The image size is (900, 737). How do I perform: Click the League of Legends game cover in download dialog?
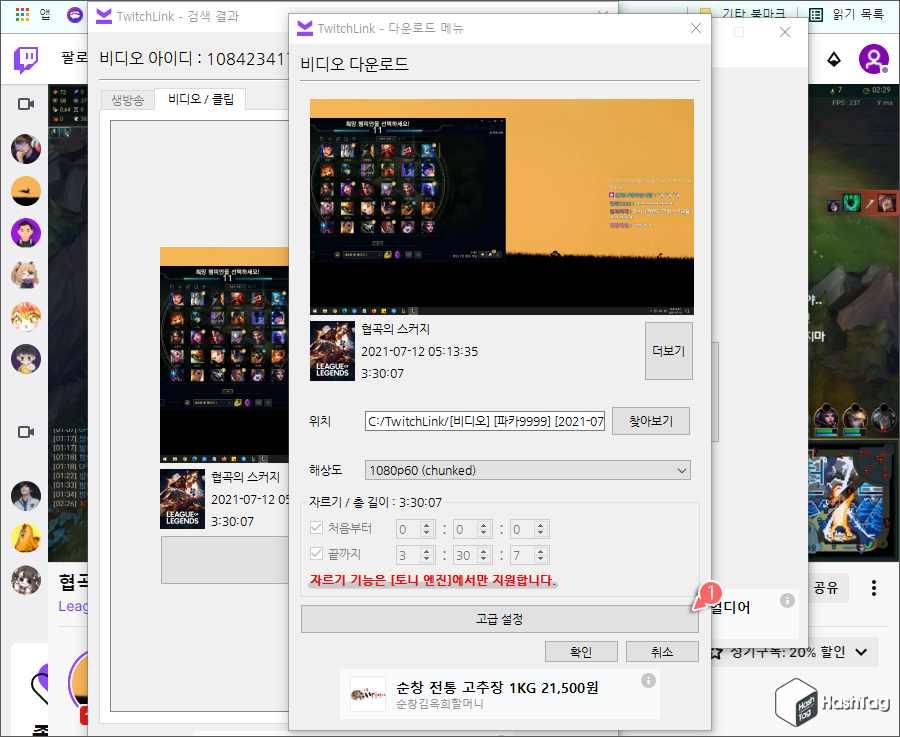point(332,351)
